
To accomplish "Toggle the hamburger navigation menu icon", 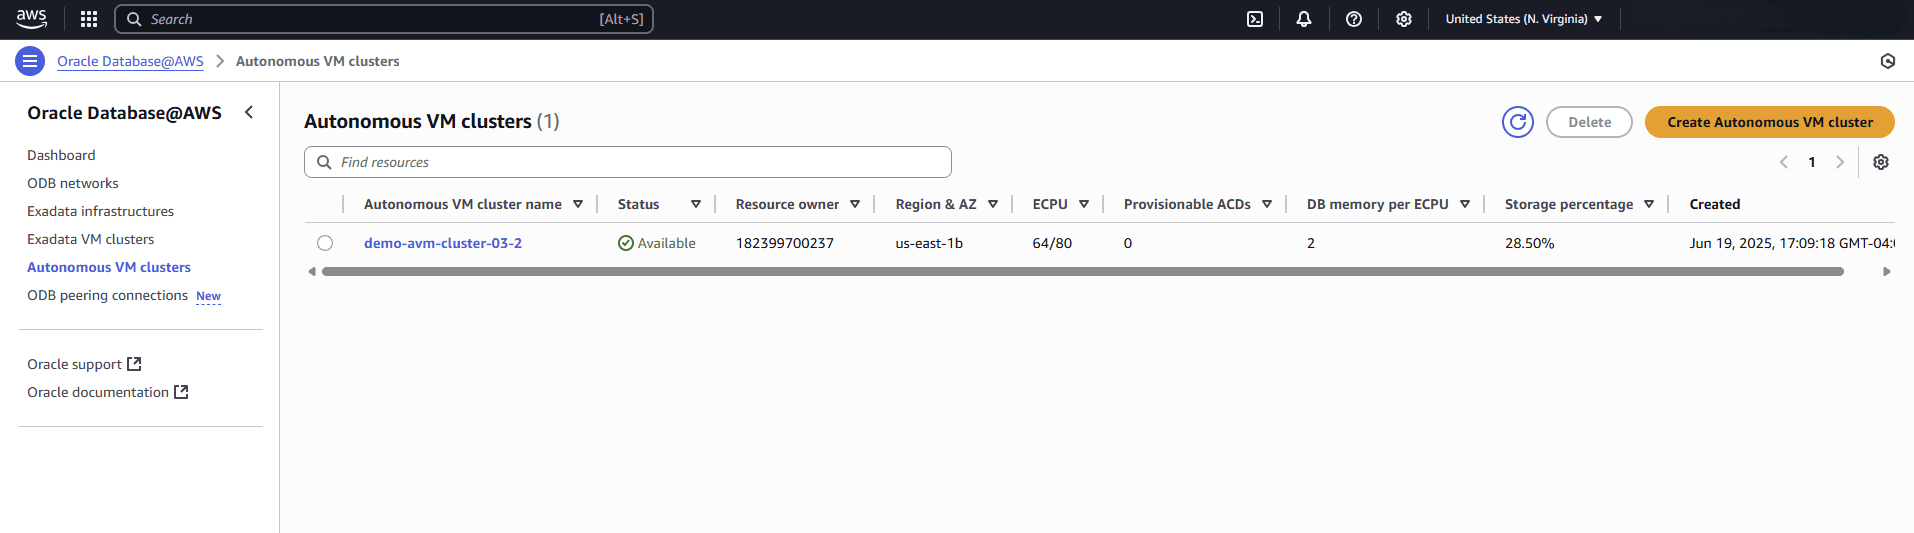I will [x=30, y=61].
